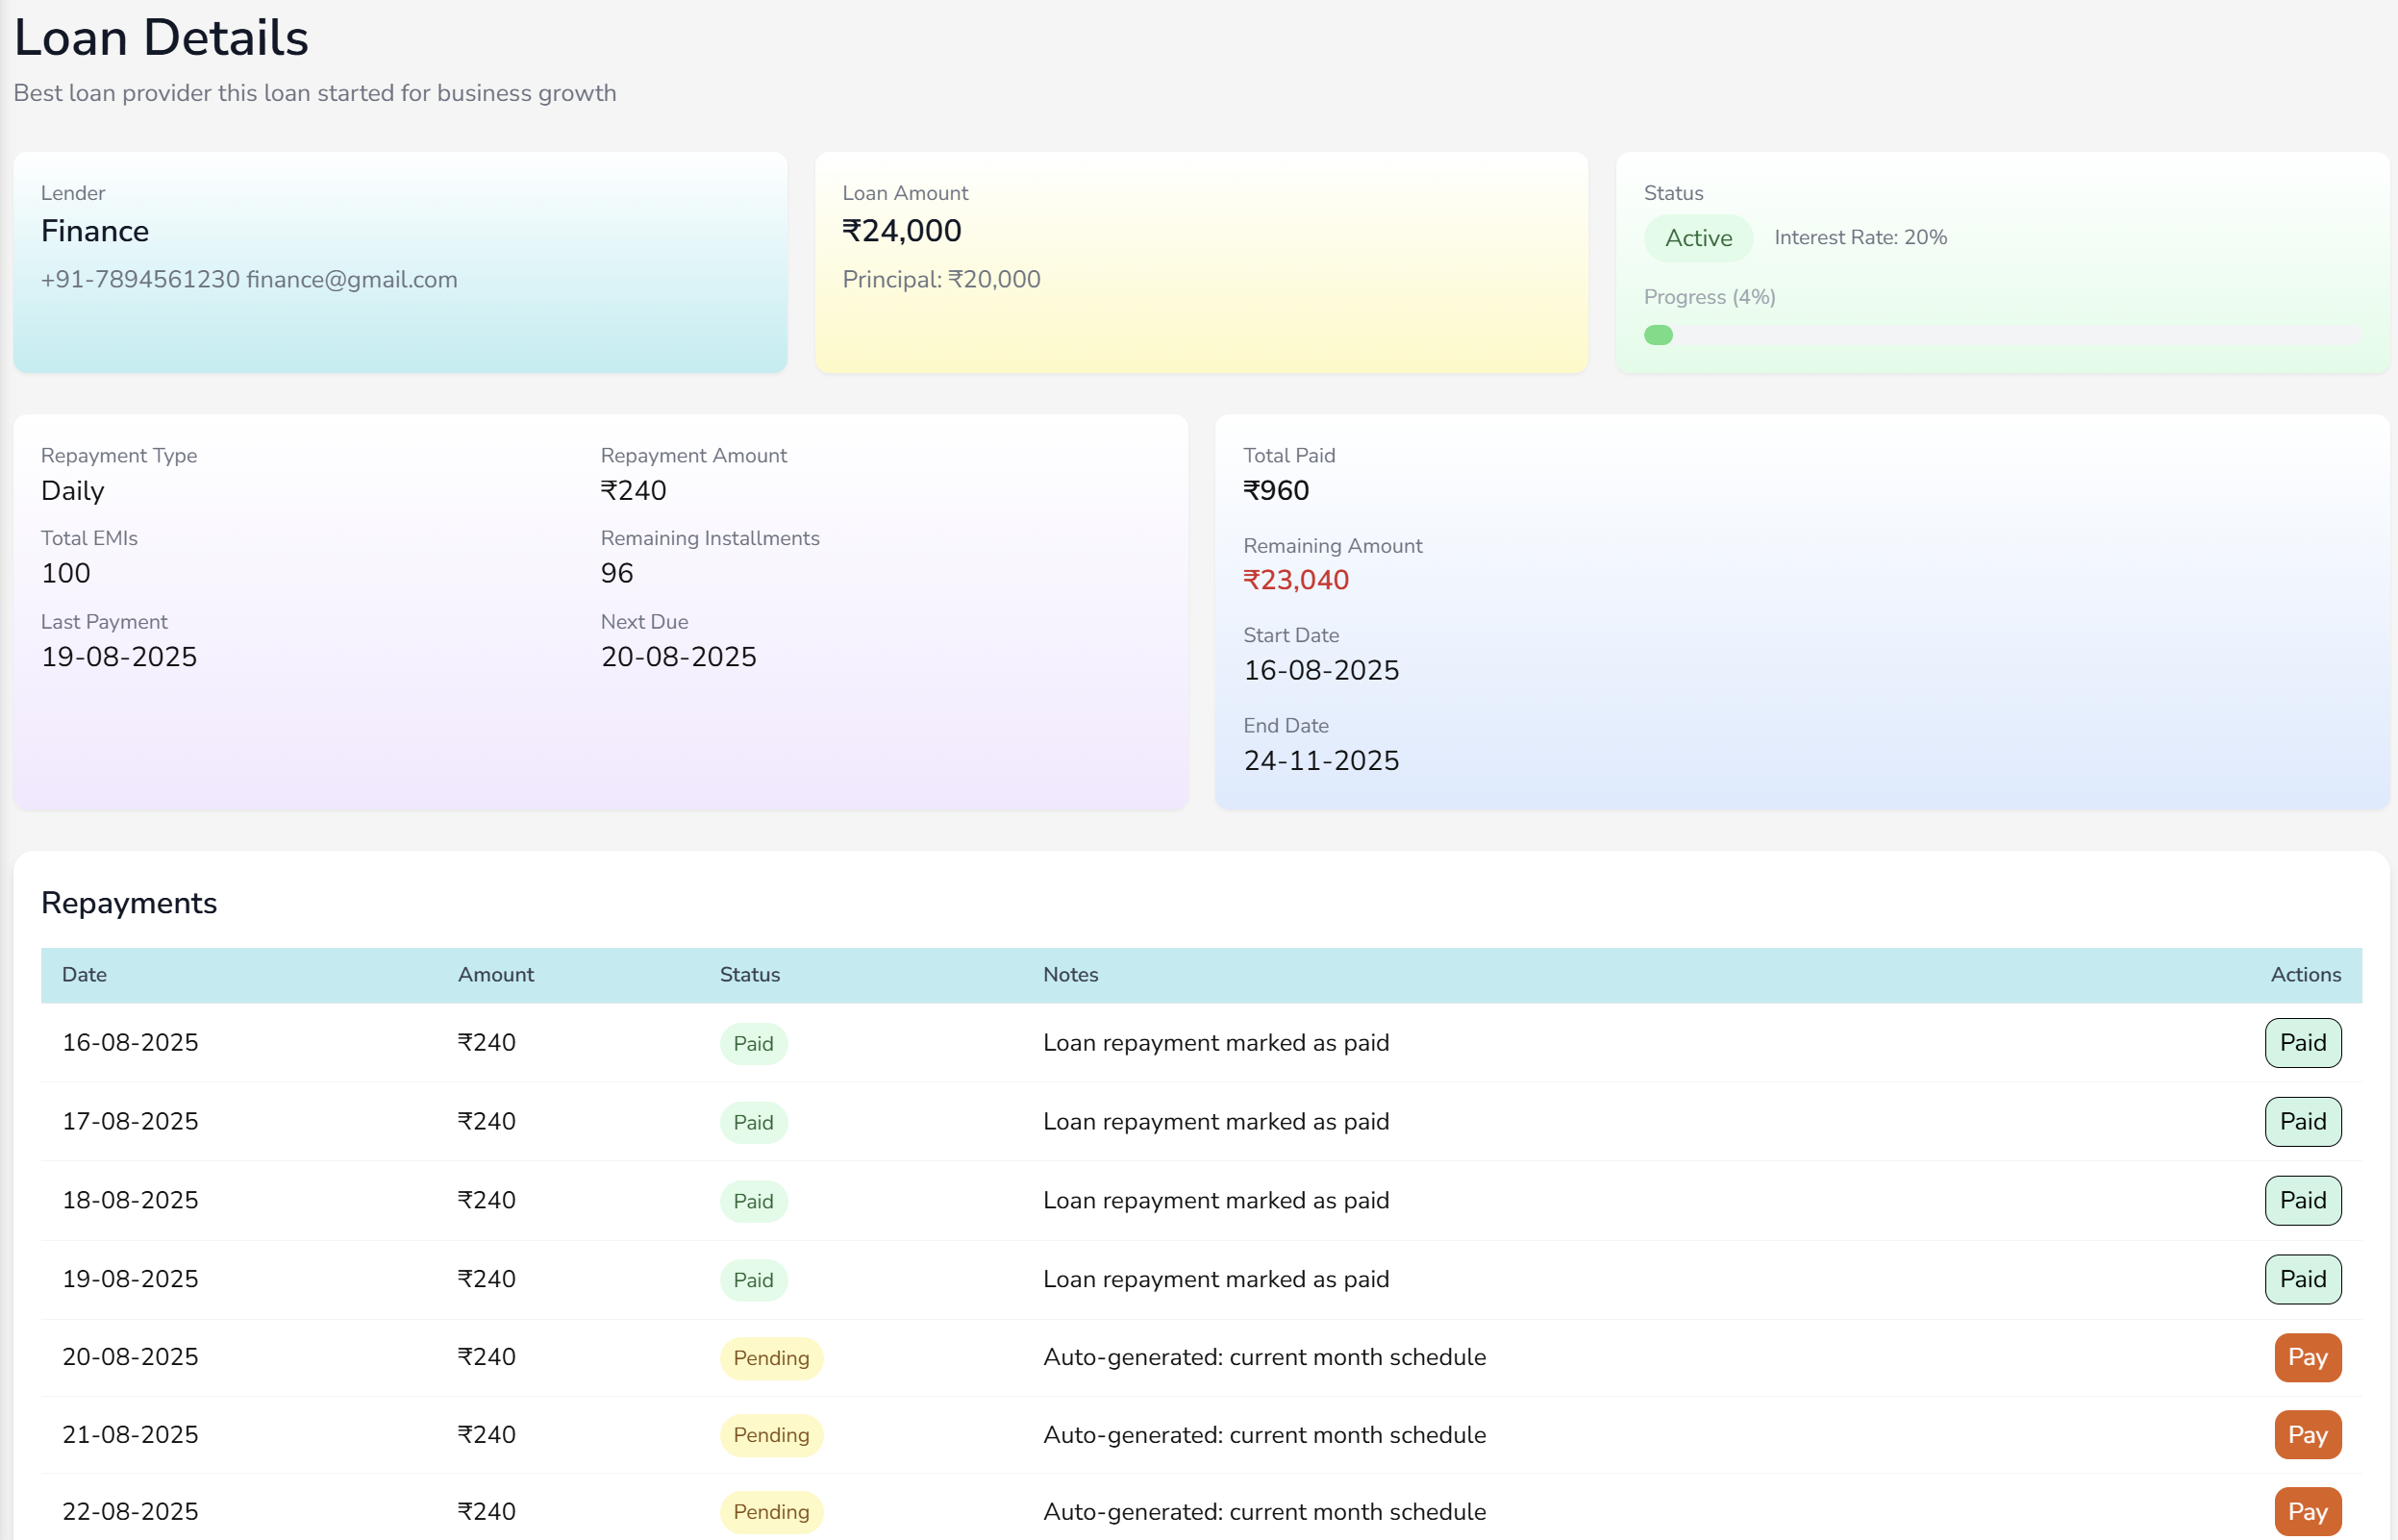This screenshot has height=1540, width=2398.
Task: Click the Remaining Installments value 96
Action: (617, 573)
